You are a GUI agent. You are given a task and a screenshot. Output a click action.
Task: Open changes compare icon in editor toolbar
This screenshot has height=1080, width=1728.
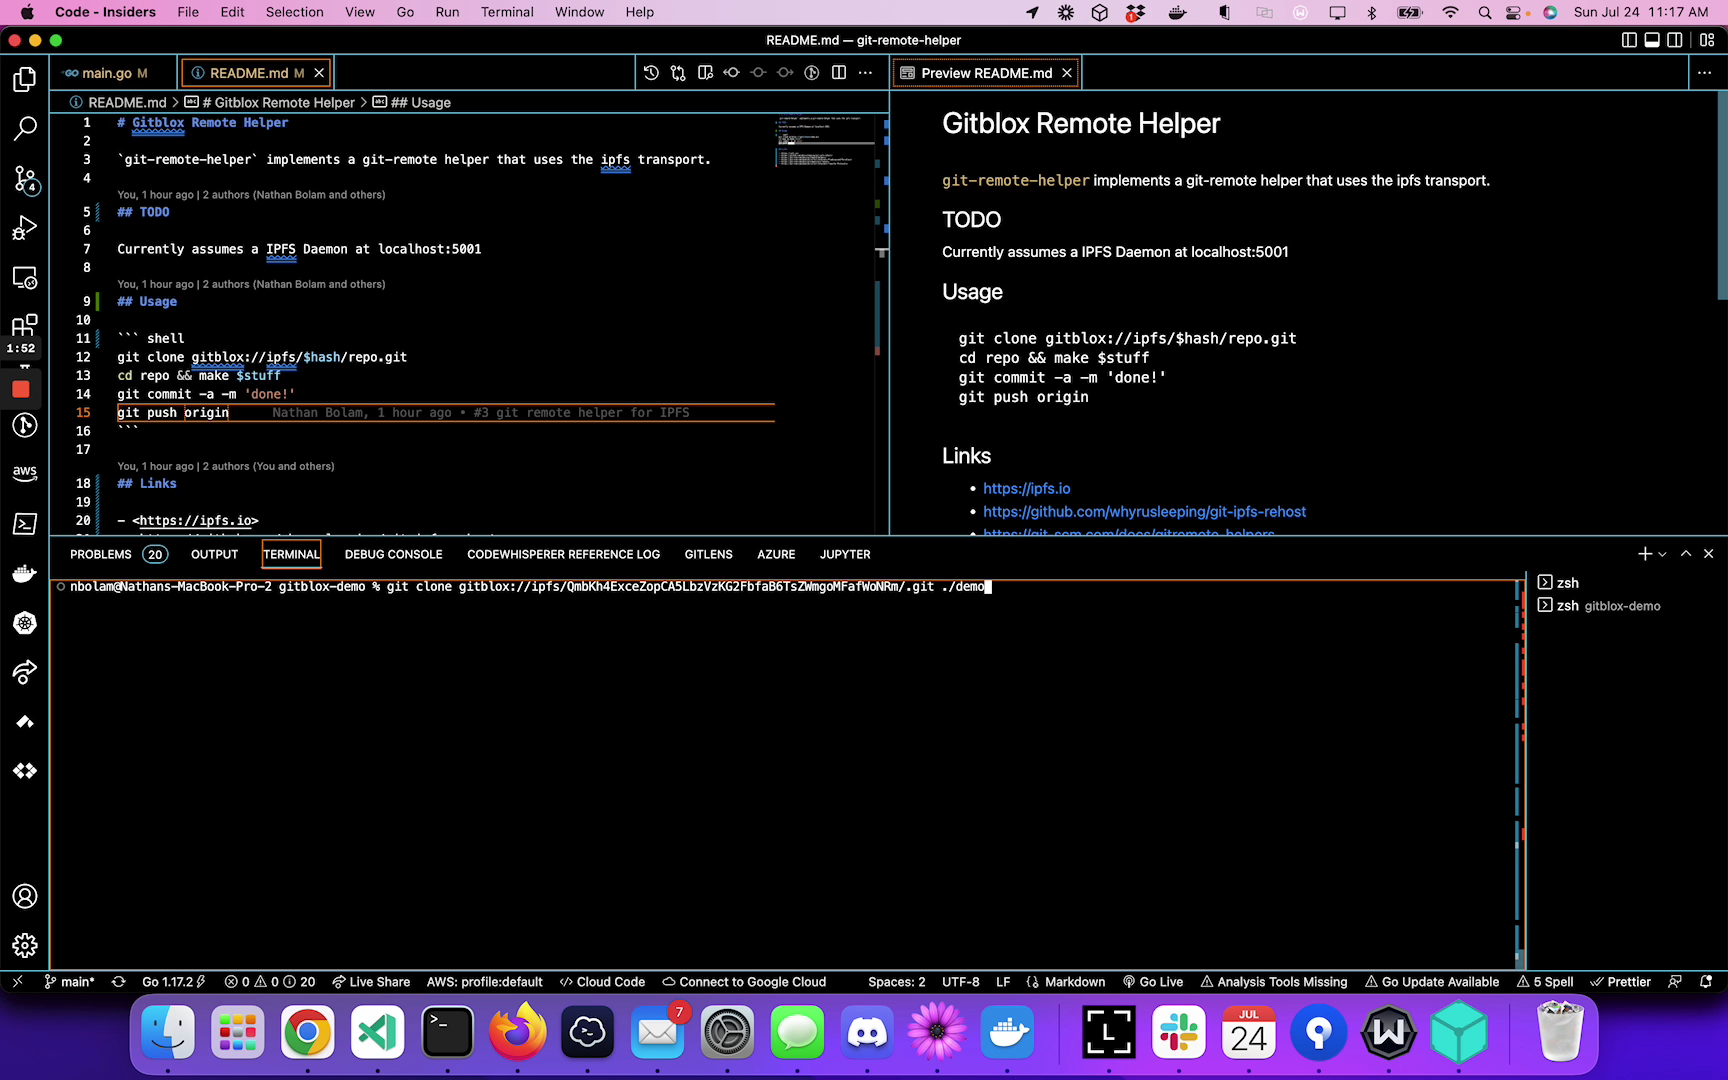(x=678, y=73)
